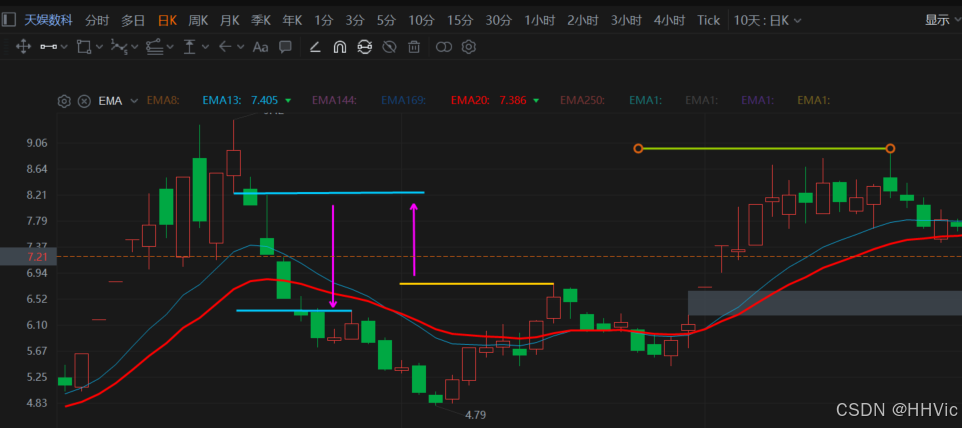This screenshot has height=428, width=962.
Task: Delete drawings with the trash icon
Action: point(415,47)
